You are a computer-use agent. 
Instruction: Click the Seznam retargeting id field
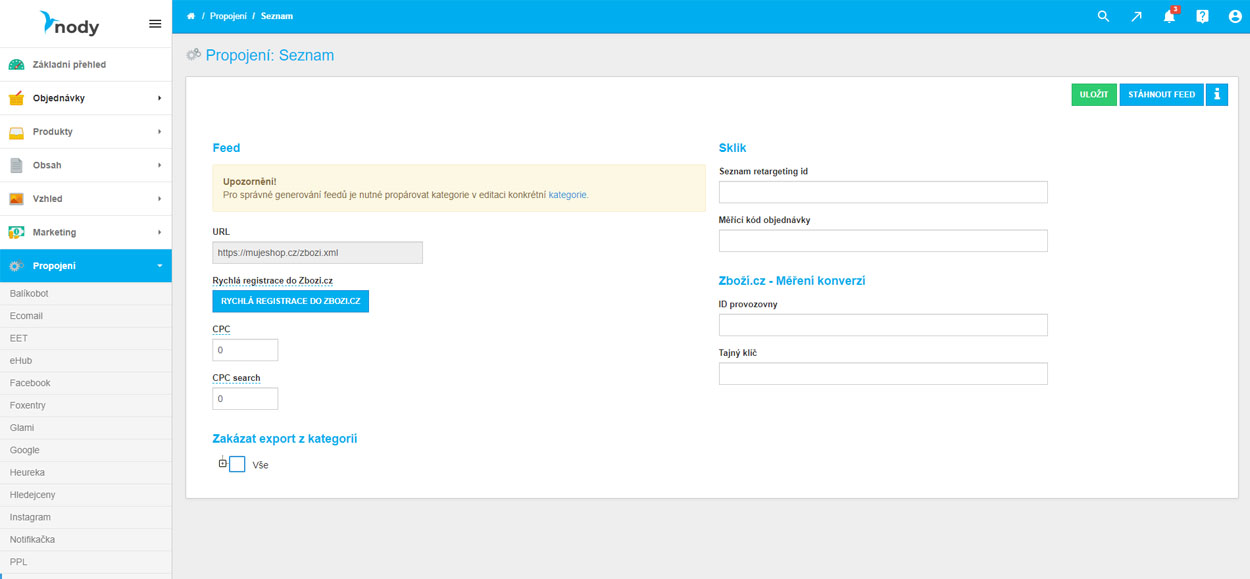883,192
